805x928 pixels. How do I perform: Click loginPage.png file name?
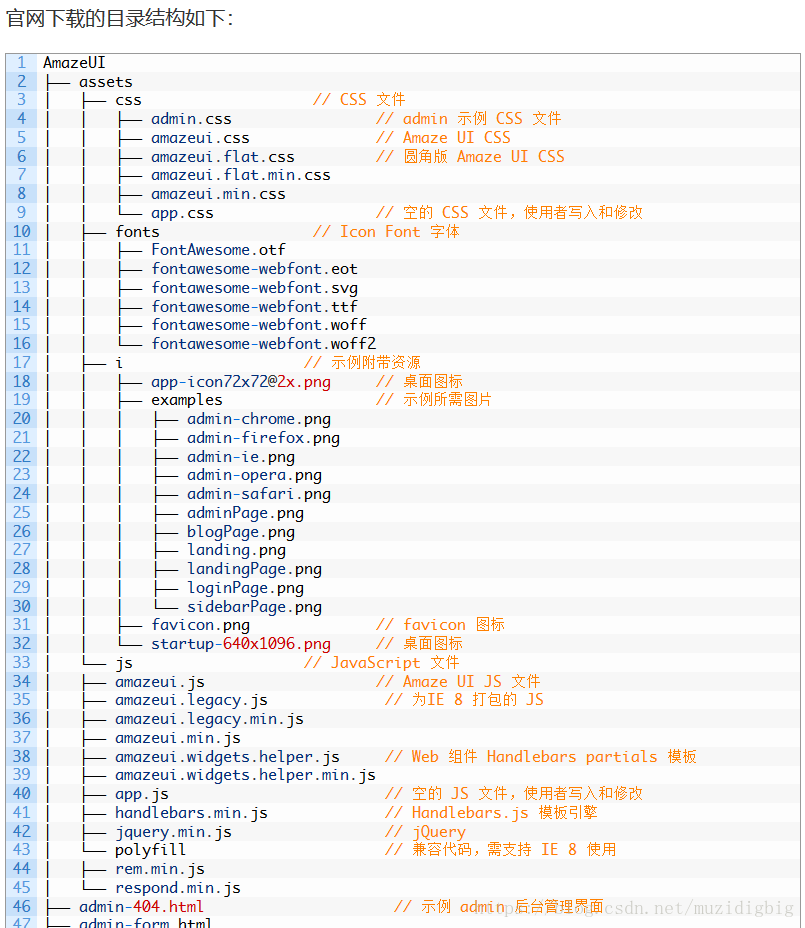[x=246, y=588]
